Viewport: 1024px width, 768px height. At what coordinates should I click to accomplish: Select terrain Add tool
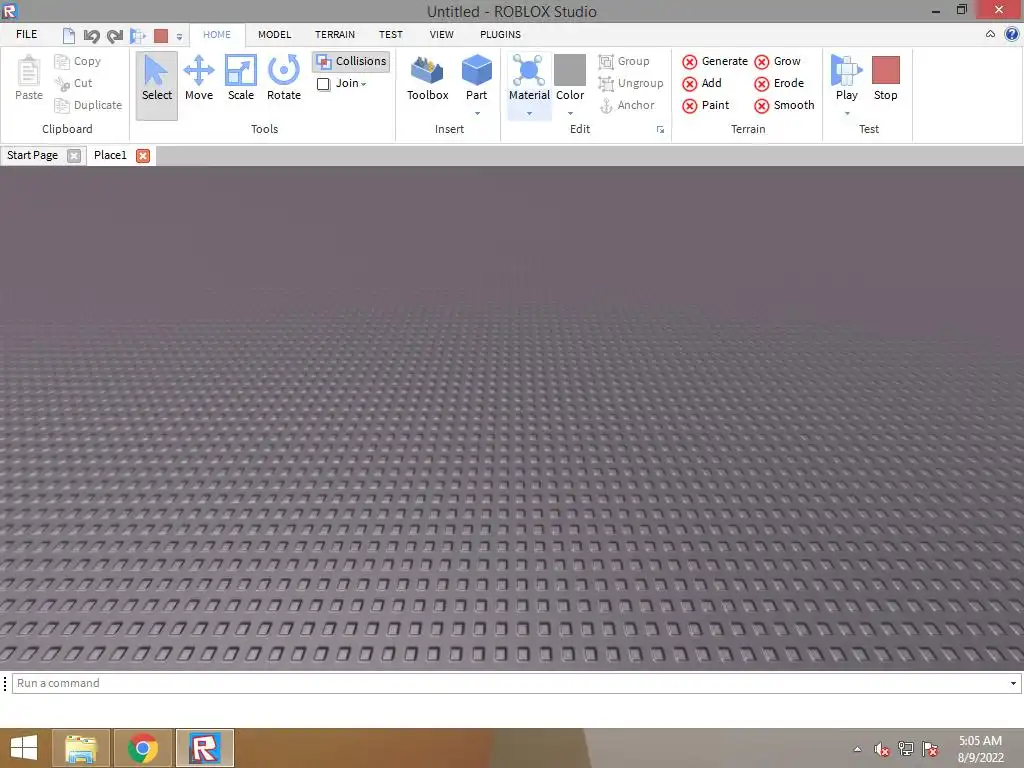click(702, 83)
